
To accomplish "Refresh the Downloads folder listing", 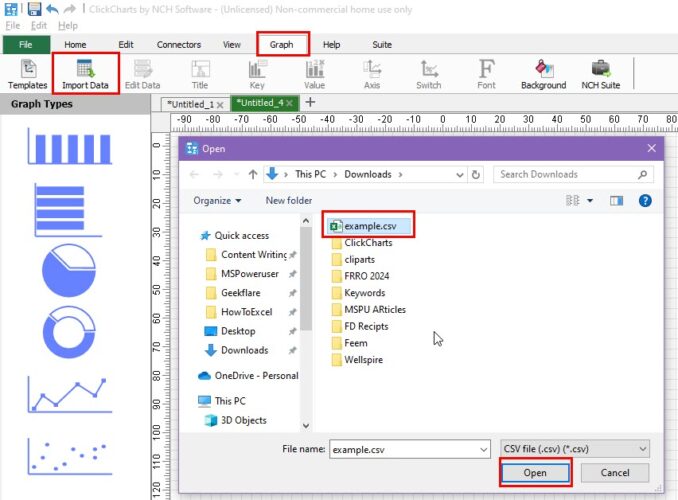I will coord(476,175).
